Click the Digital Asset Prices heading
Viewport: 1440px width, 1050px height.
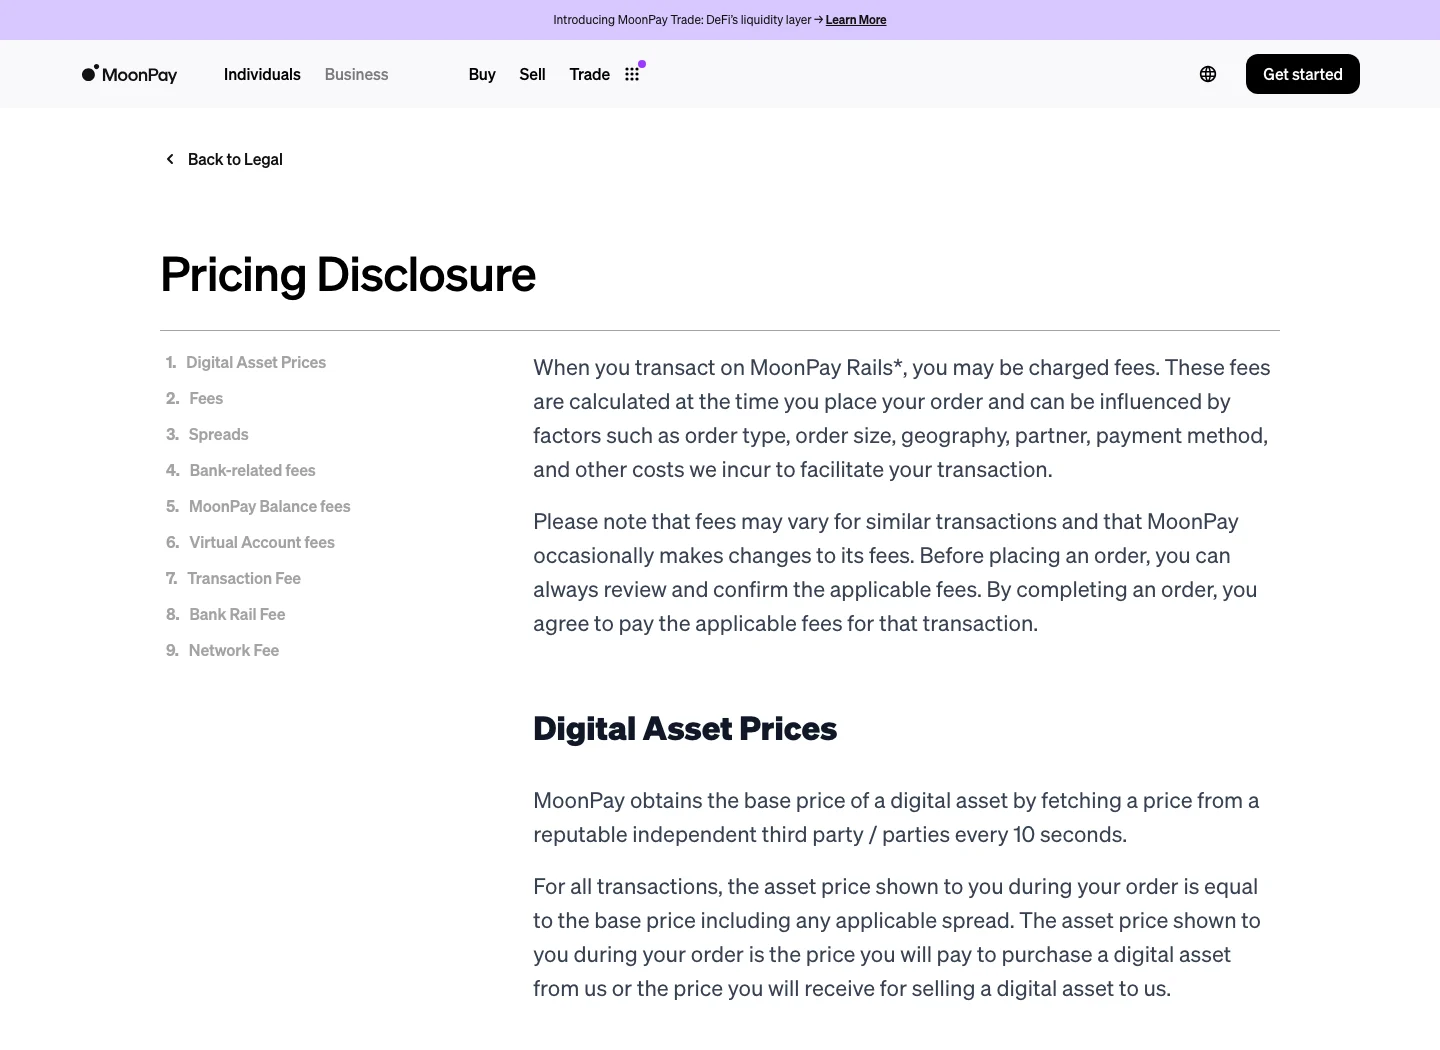[x=685, y=729]
